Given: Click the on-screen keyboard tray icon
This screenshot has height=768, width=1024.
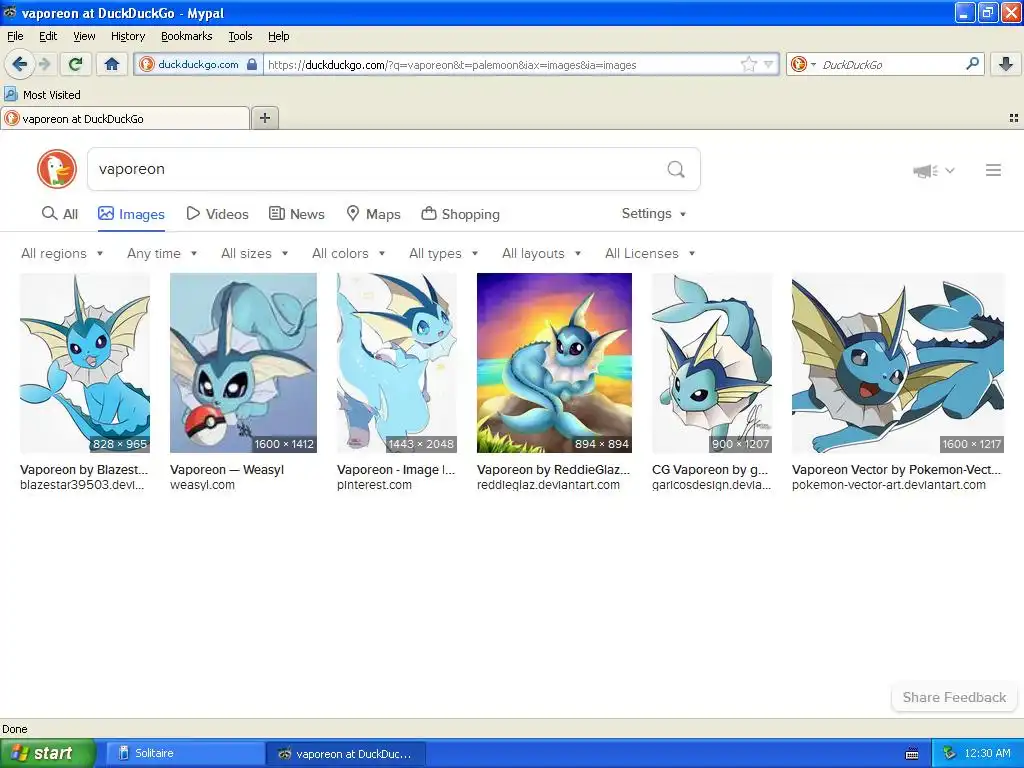Looking at the screenshot, I should [912, 754].
